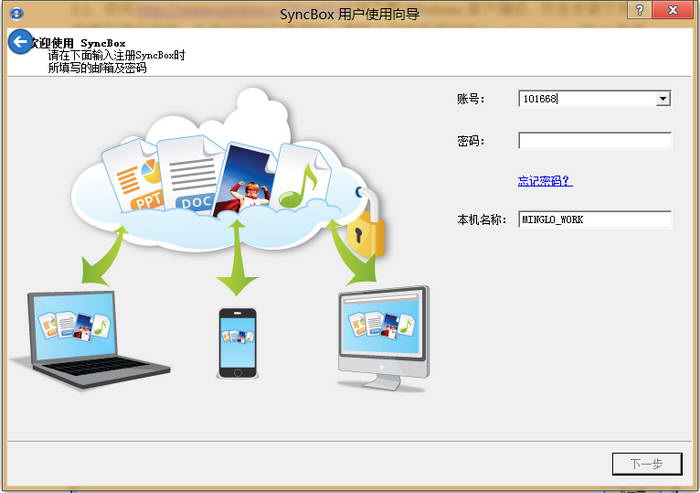This screenshot has width=700, height=493.
Task: Open help with the question mark button
Action: tap(639, 10)
